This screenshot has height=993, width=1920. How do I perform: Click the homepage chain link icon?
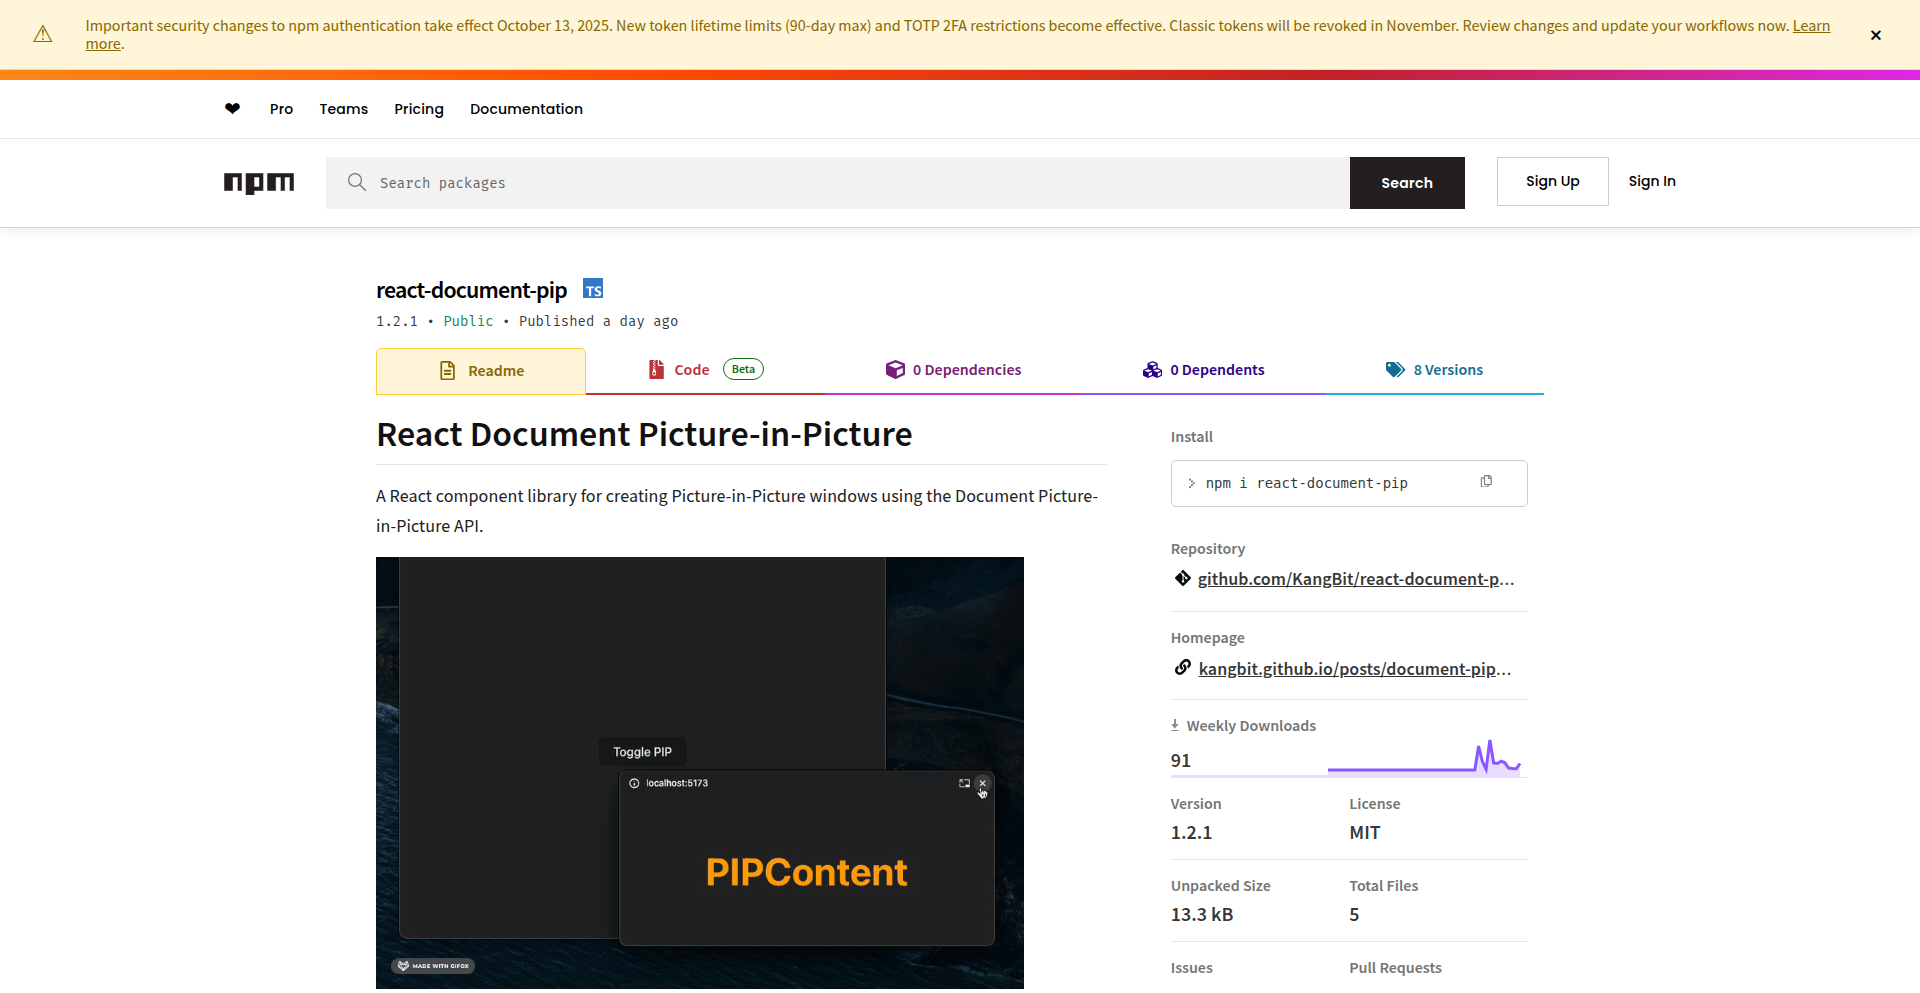pyautogui.click(x=1182, y=668)
